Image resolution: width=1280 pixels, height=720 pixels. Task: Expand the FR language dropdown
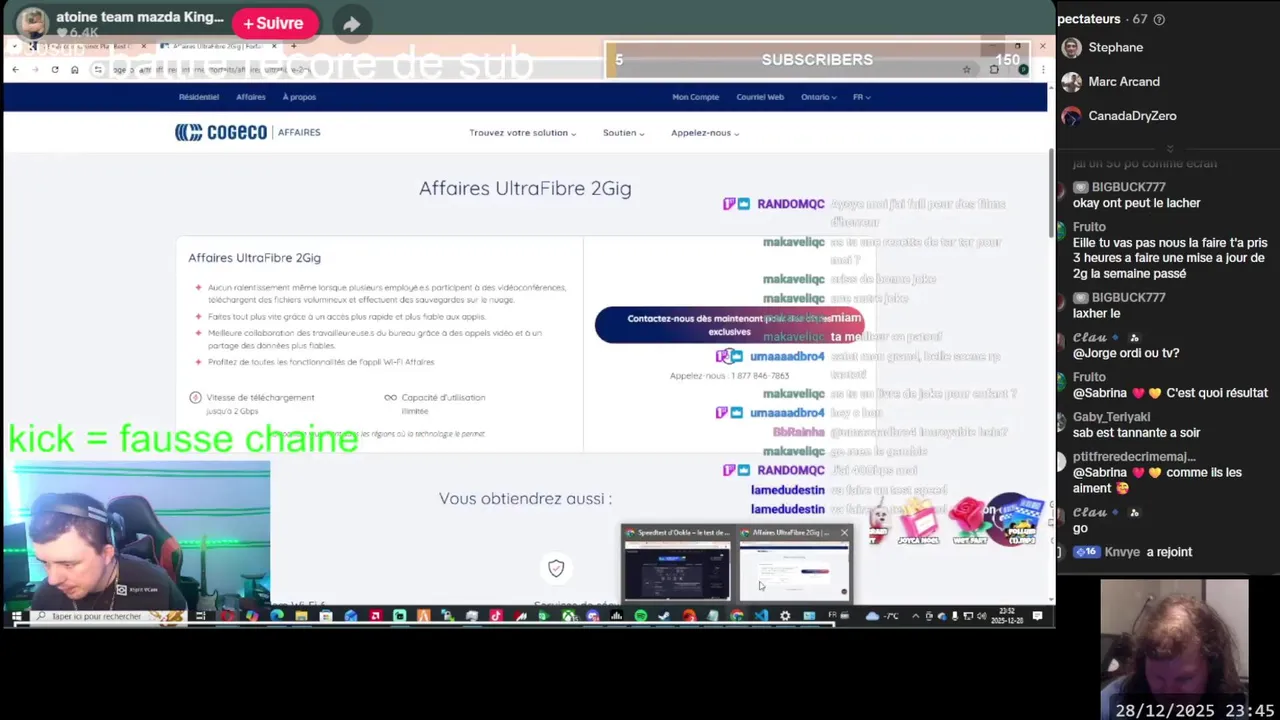tap(861, 97)
